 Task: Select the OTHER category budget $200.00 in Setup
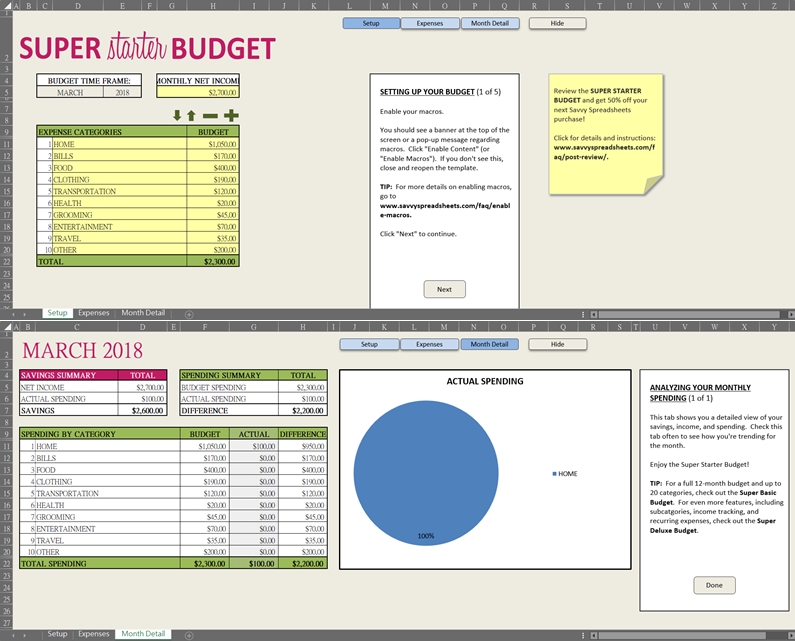212,250
